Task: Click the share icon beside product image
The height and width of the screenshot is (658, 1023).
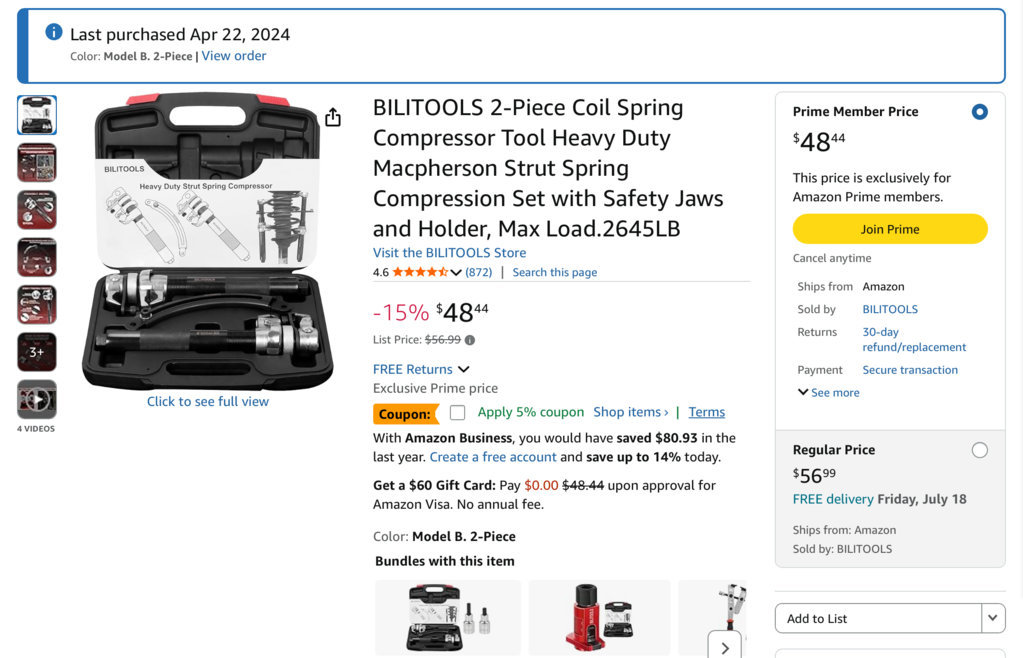Action: (x=333, y=117)
